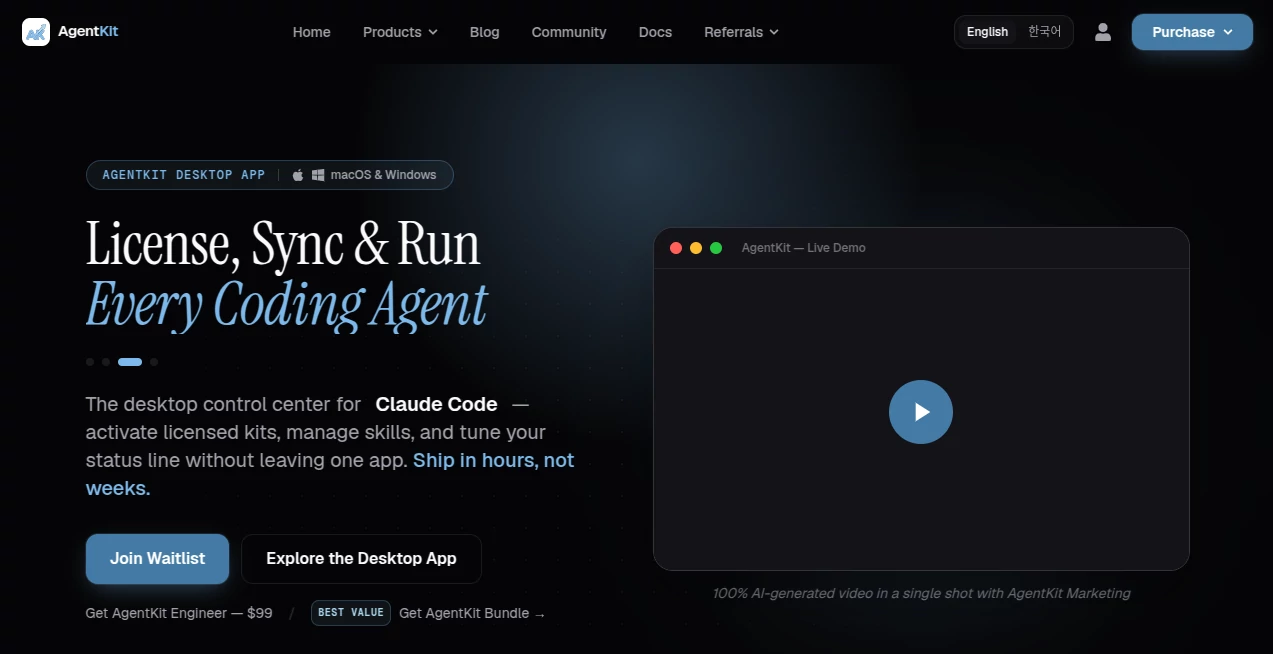Click the 100% AI-generated video caption
The image size is (1273, 654).
point(921,593)
